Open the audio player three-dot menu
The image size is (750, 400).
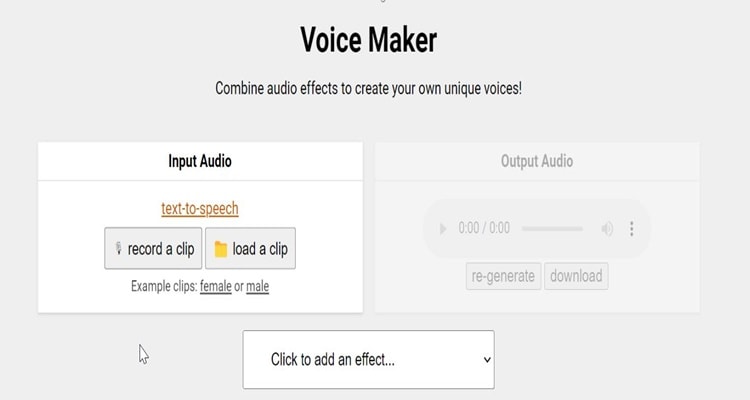(632, 229)
